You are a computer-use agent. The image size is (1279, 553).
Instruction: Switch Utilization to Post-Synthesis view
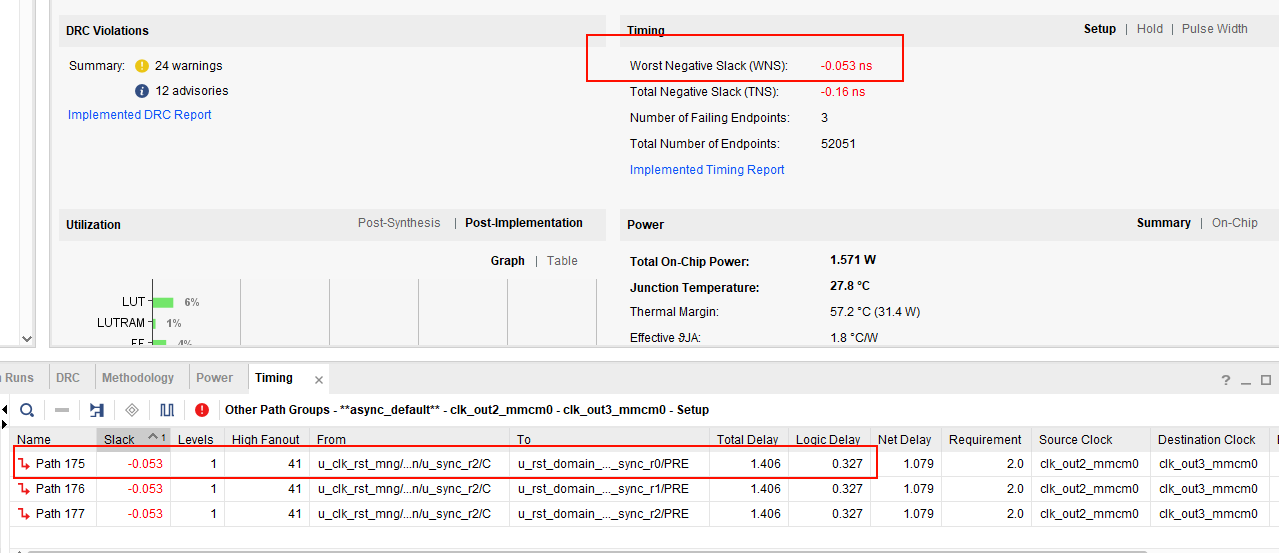(399, 223)
